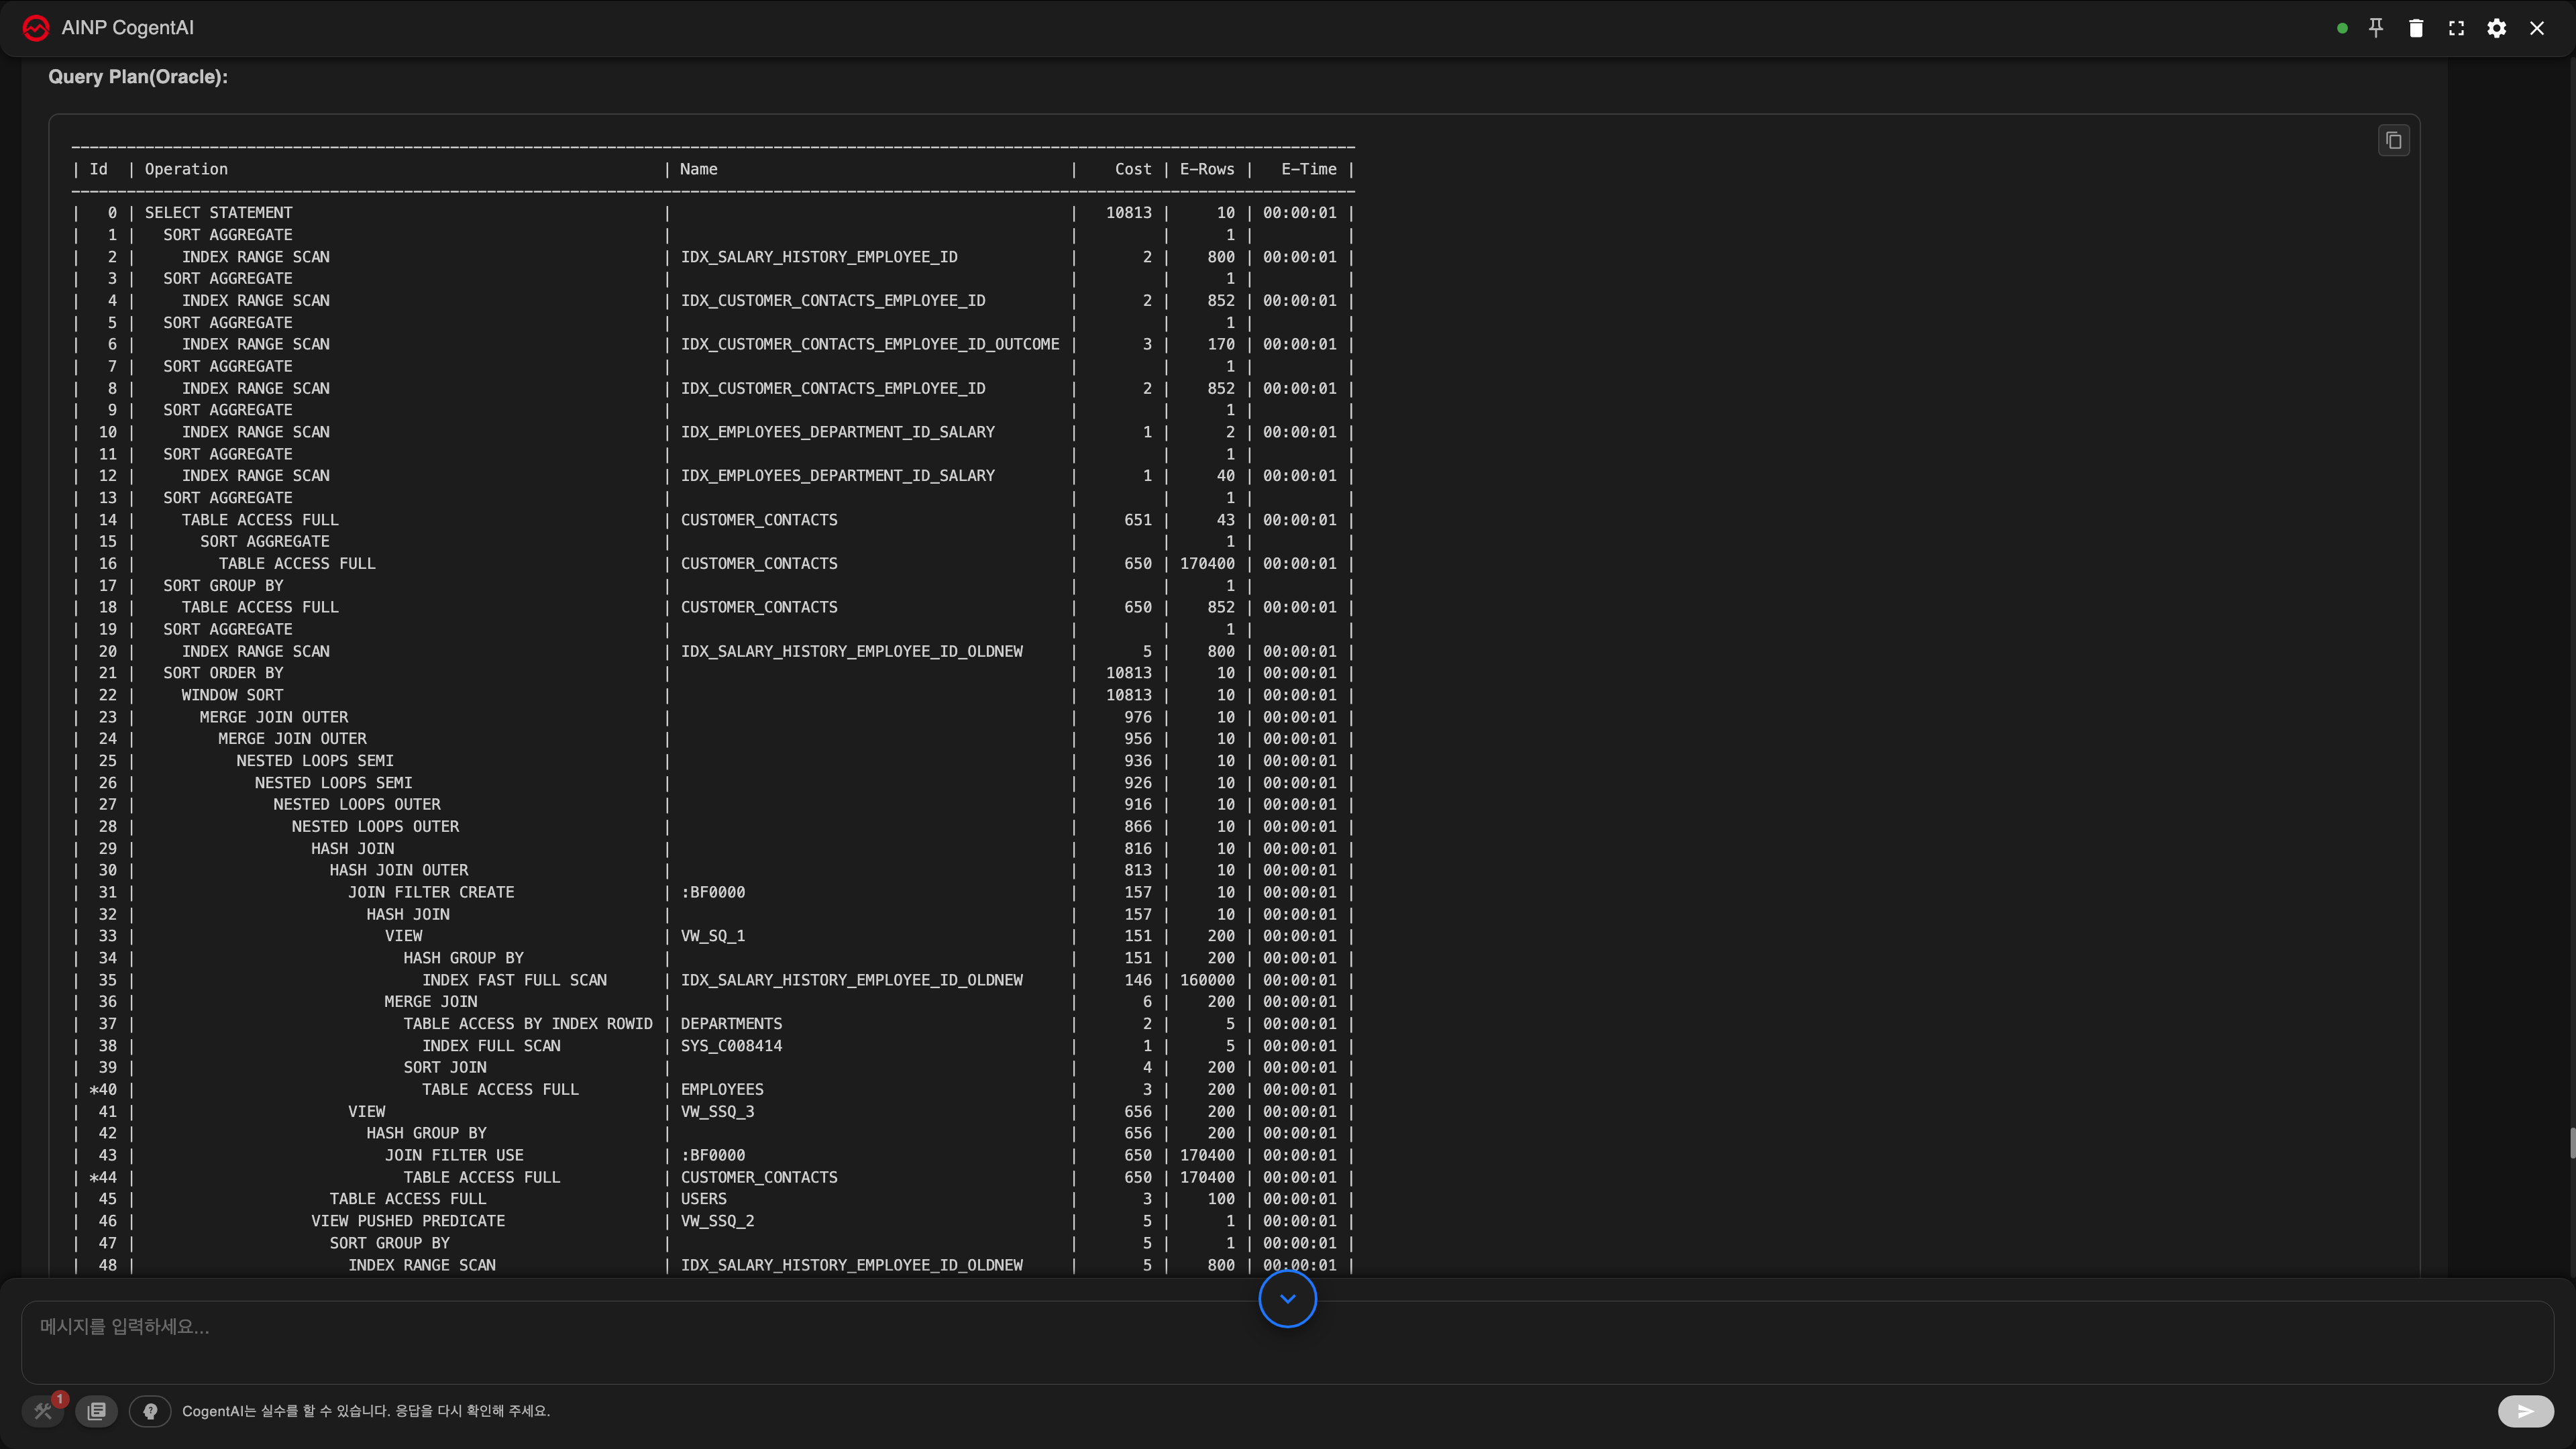Click the 'Id' column header
The width and height of the screenshot is (2576, 1449).
pos(98,169)
